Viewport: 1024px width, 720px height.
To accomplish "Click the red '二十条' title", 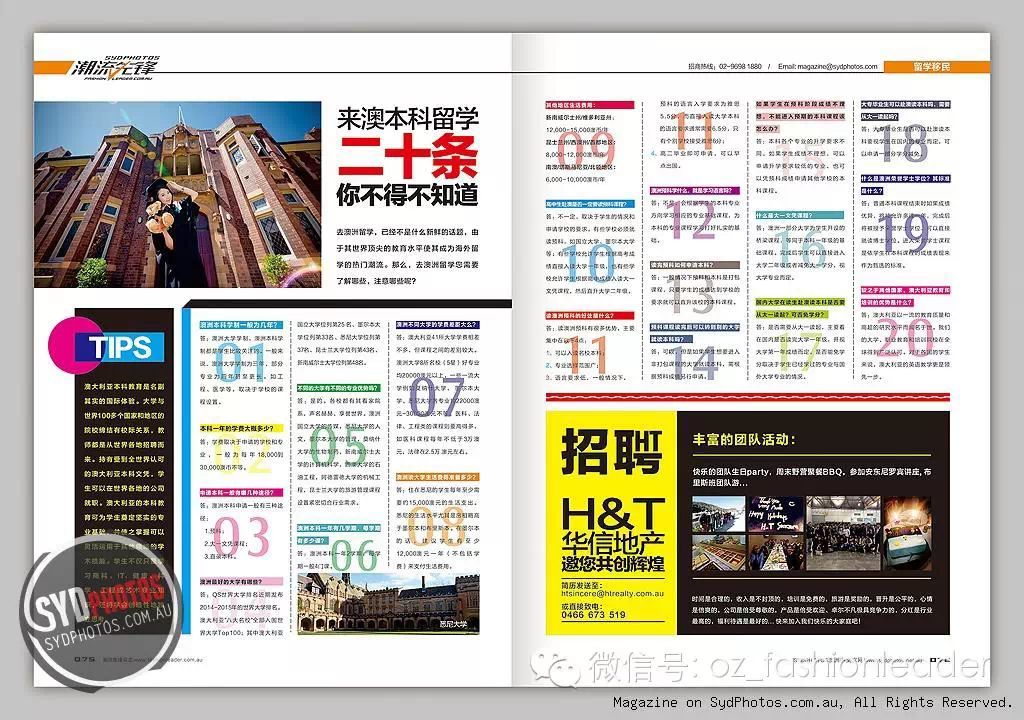I will point(408,155).
